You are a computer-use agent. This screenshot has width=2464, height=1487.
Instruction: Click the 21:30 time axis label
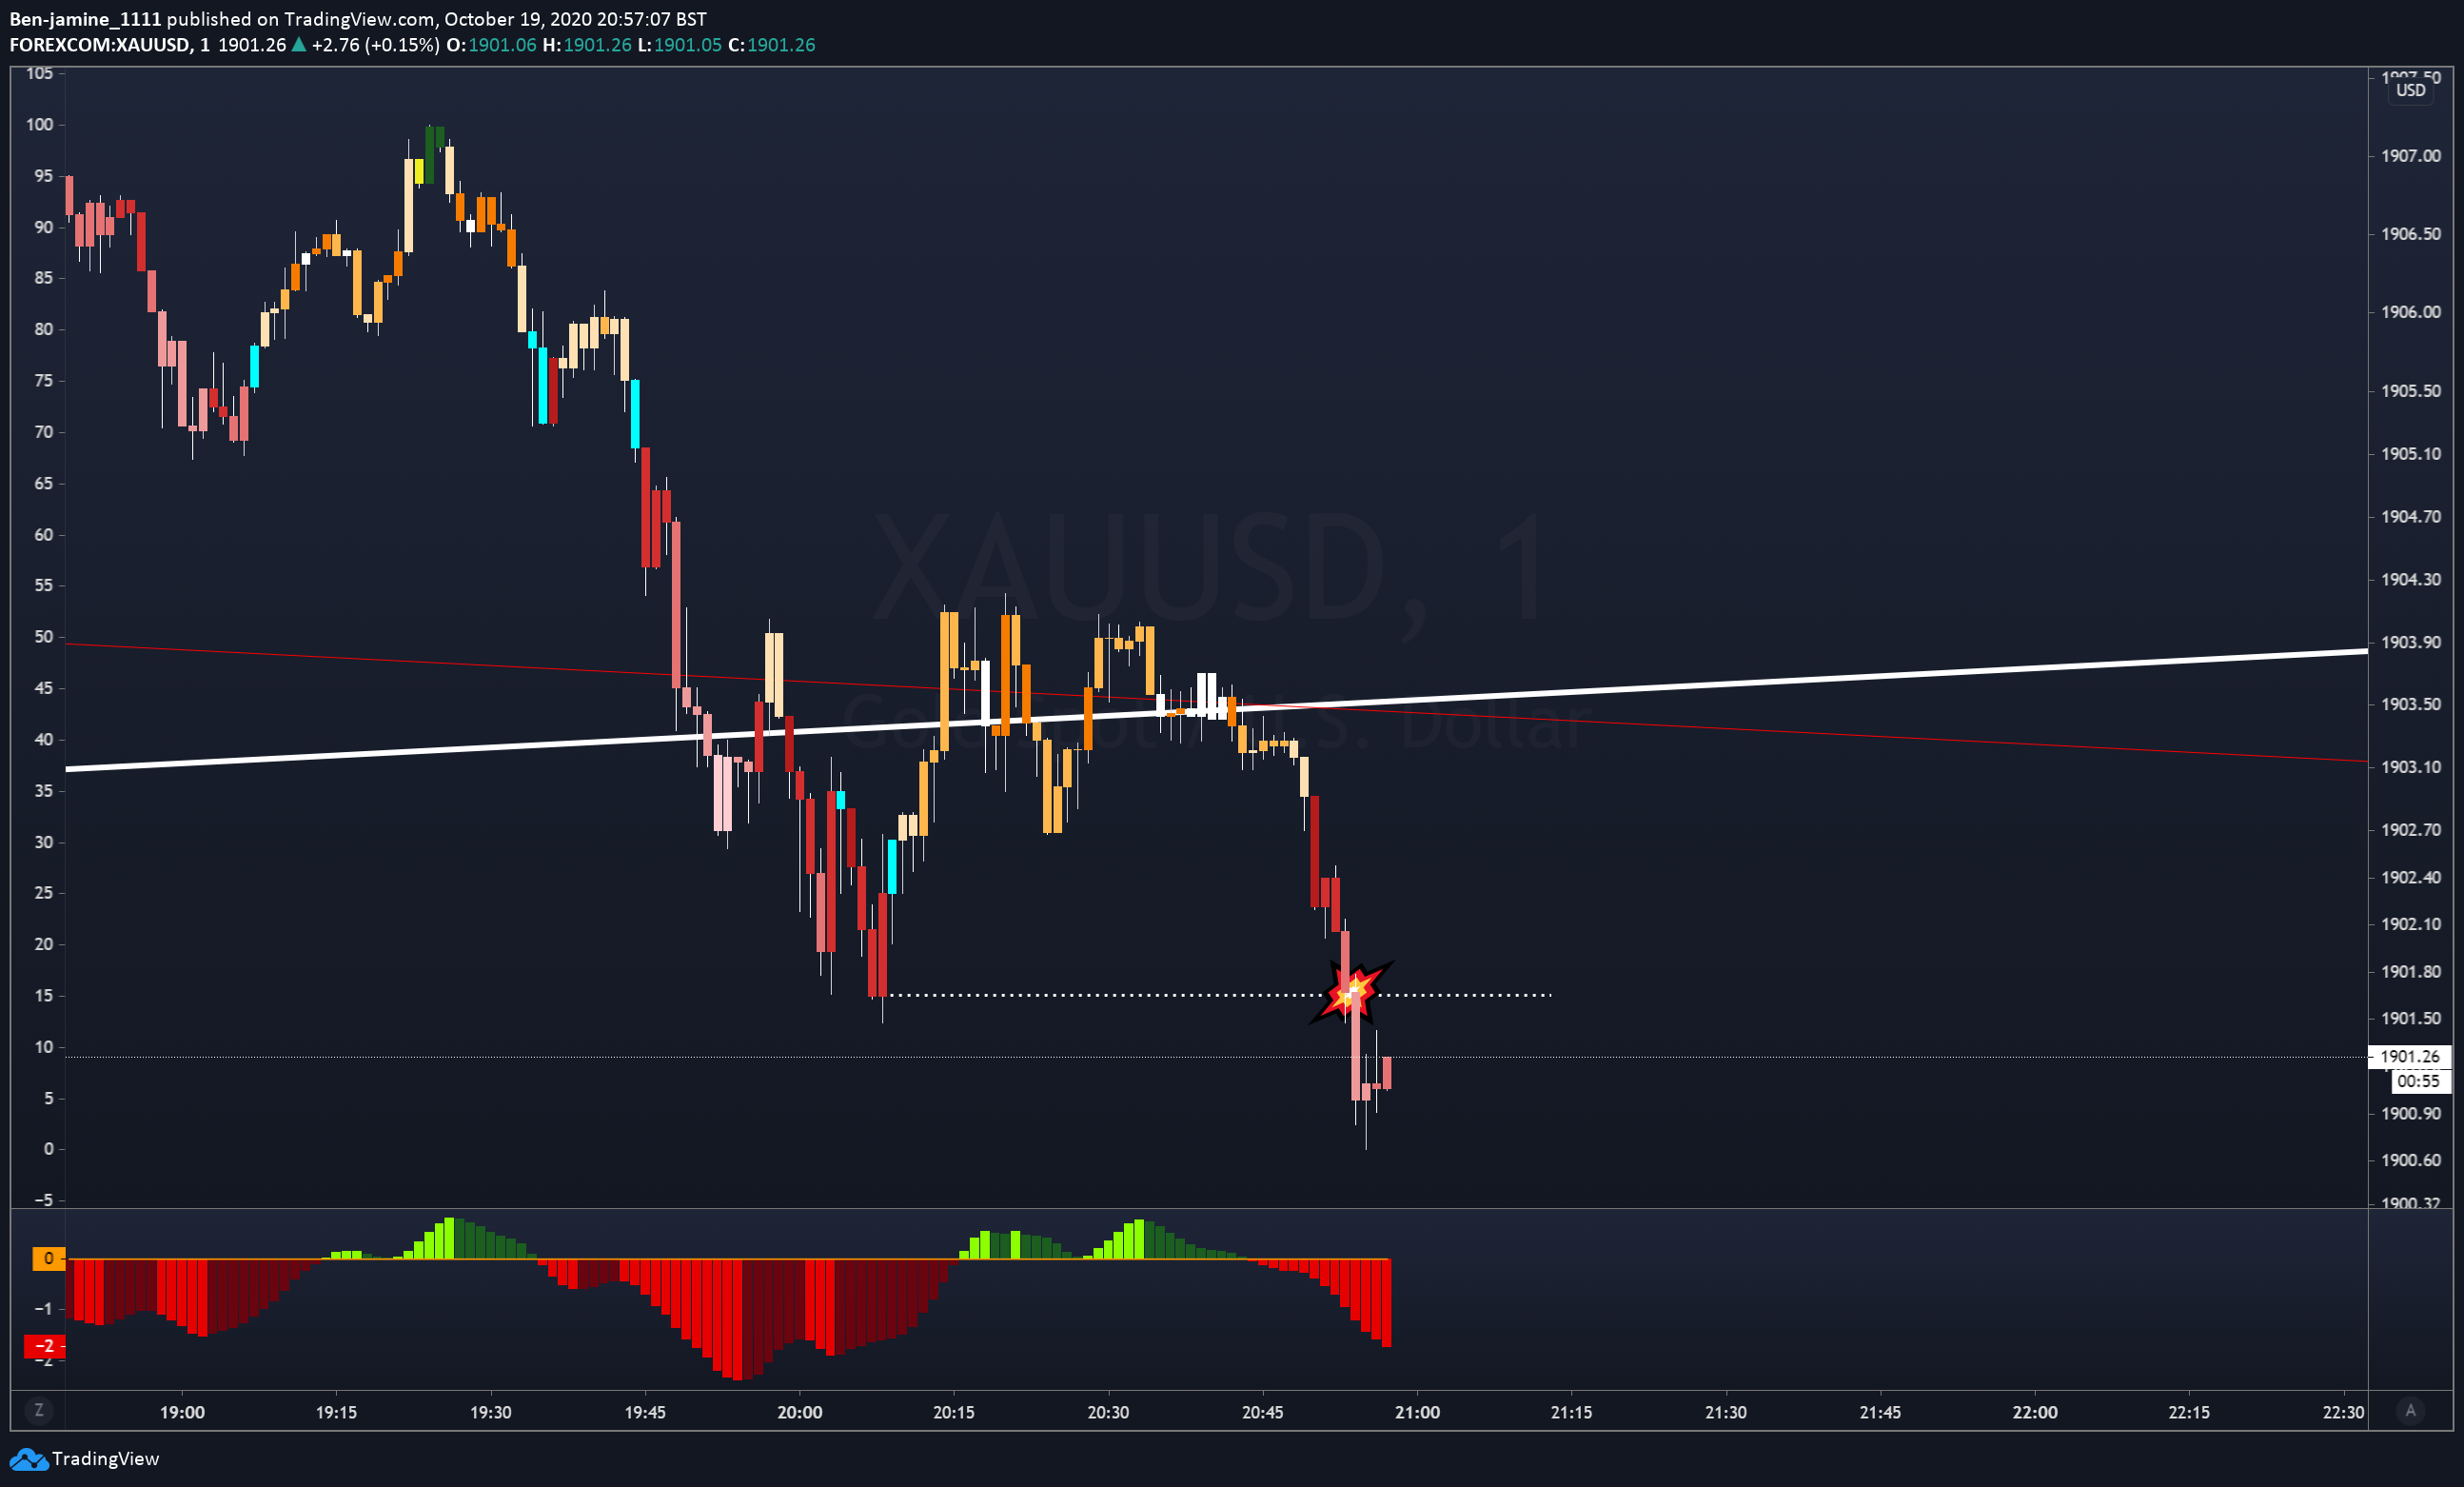[1726, 1412]
